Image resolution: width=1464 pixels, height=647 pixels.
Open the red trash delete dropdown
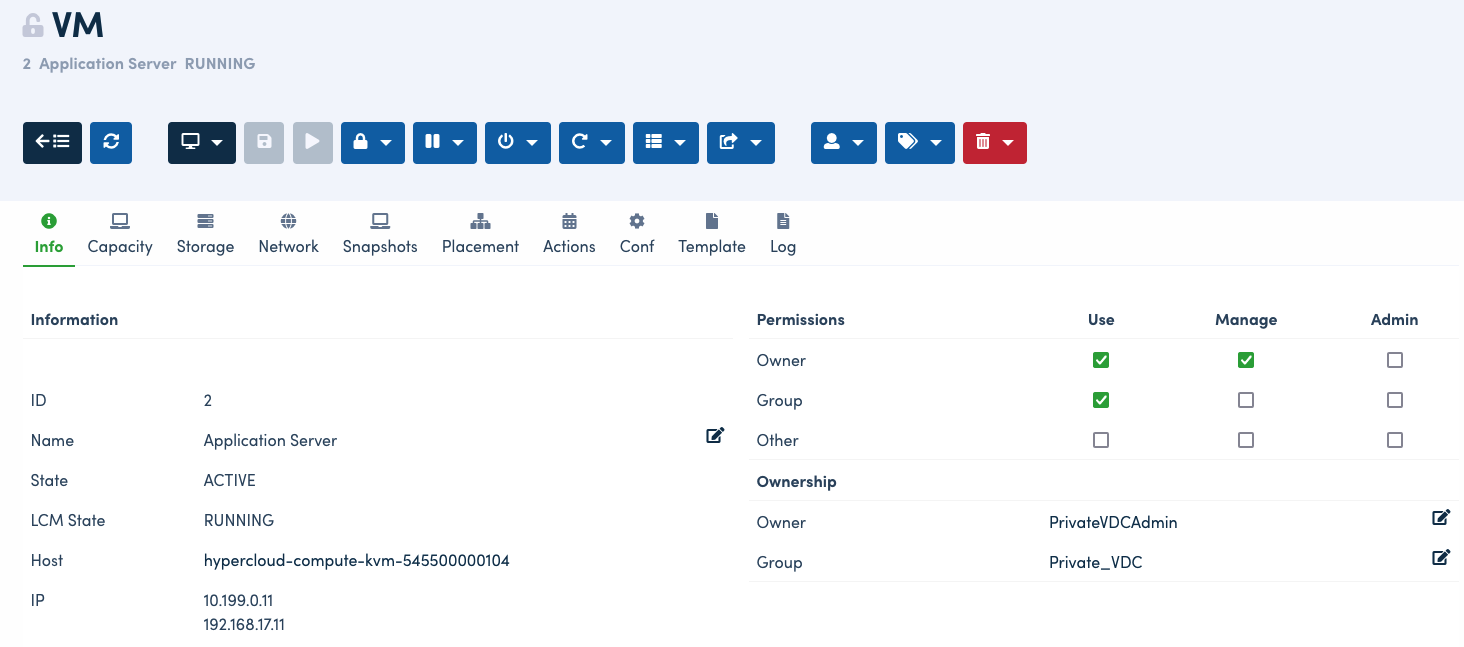[994, 143]
